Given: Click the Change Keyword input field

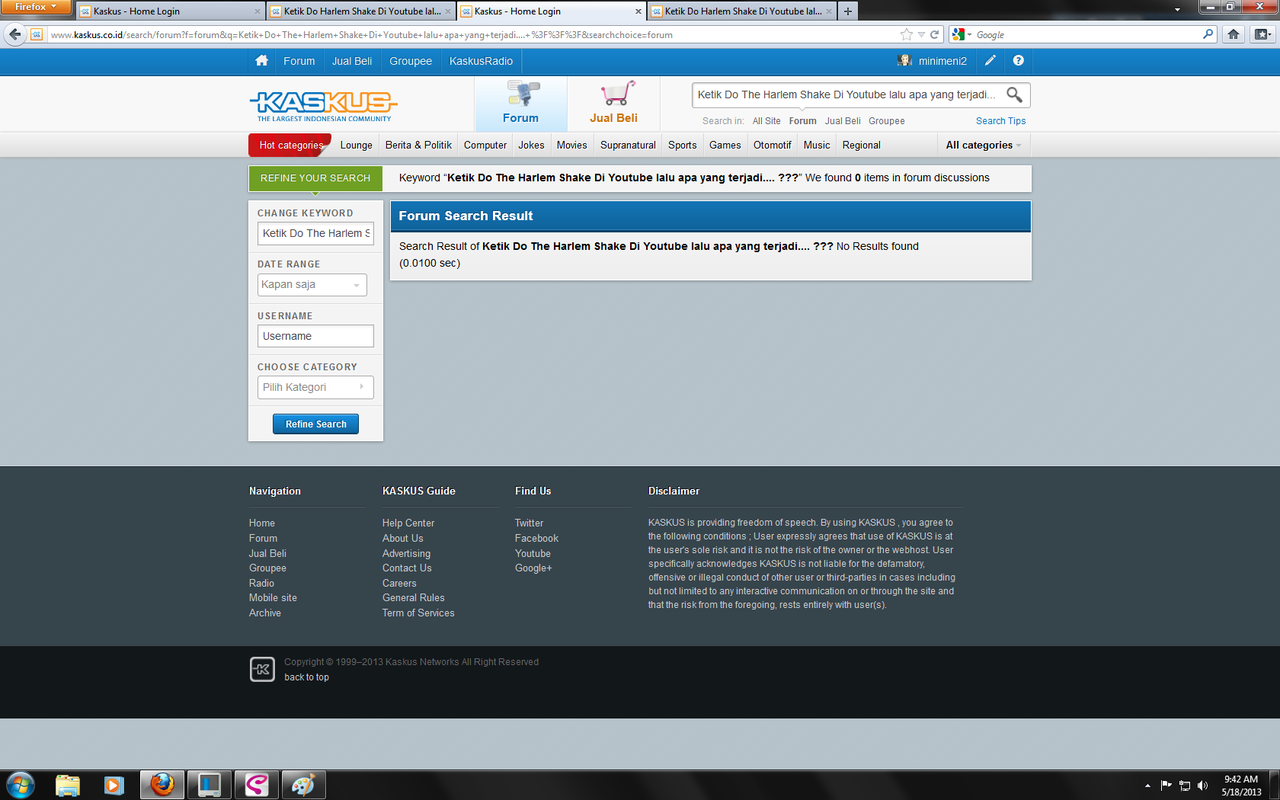Looking at the screenshot, I should [315, 233].
